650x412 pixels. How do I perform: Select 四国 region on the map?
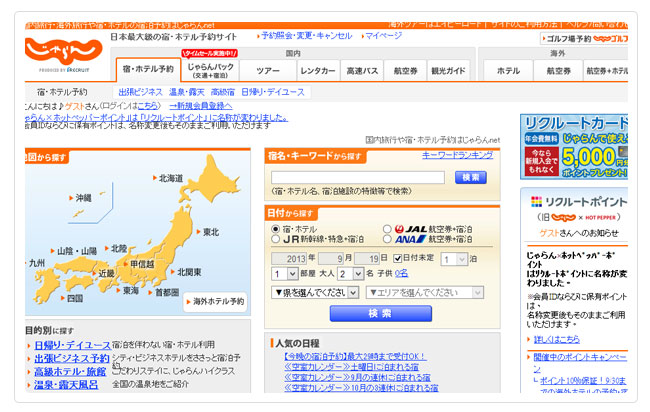tap(72, 298)
